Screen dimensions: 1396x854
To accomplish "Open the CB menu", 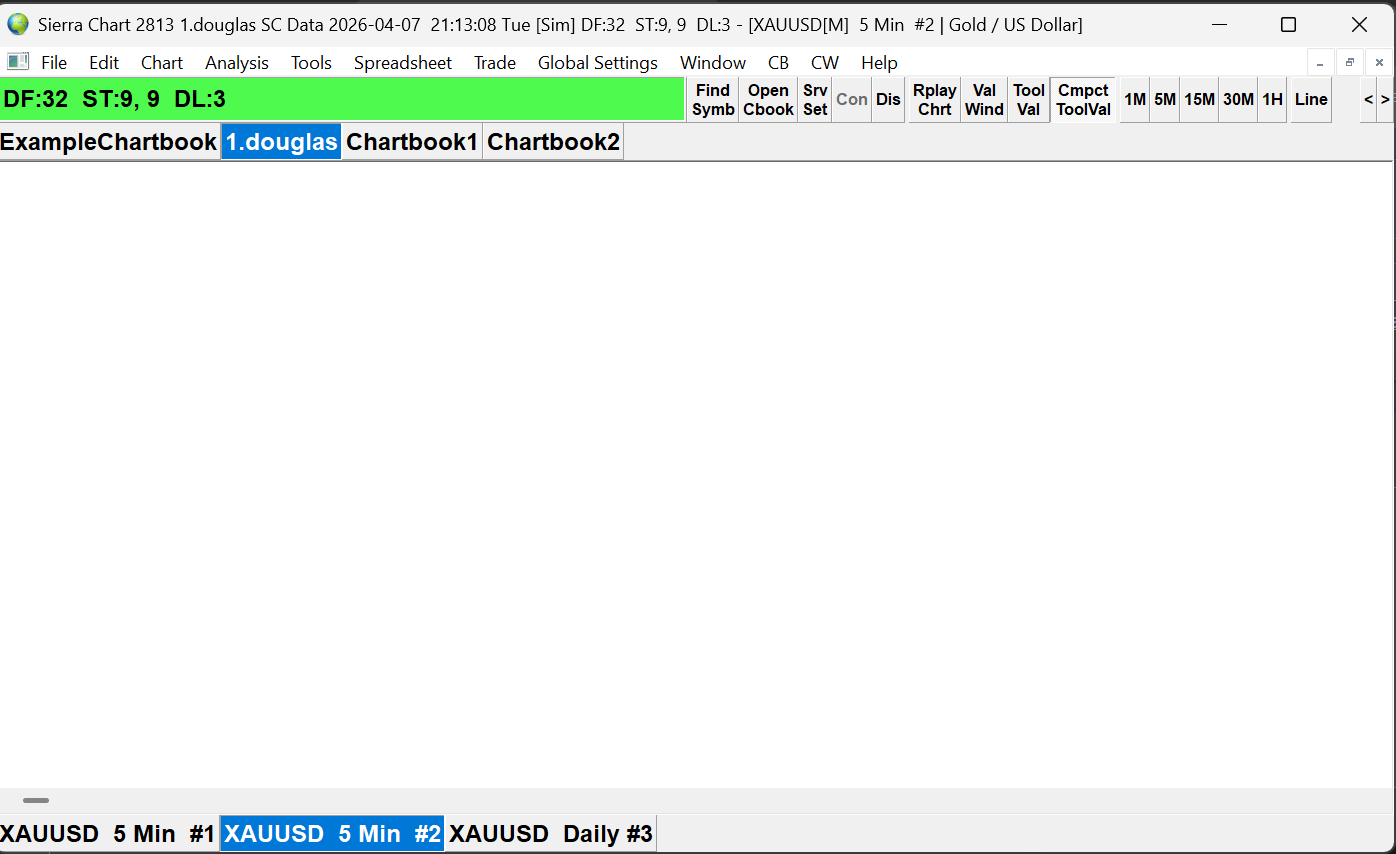I will pyautogui.click(x=779, y=63).
